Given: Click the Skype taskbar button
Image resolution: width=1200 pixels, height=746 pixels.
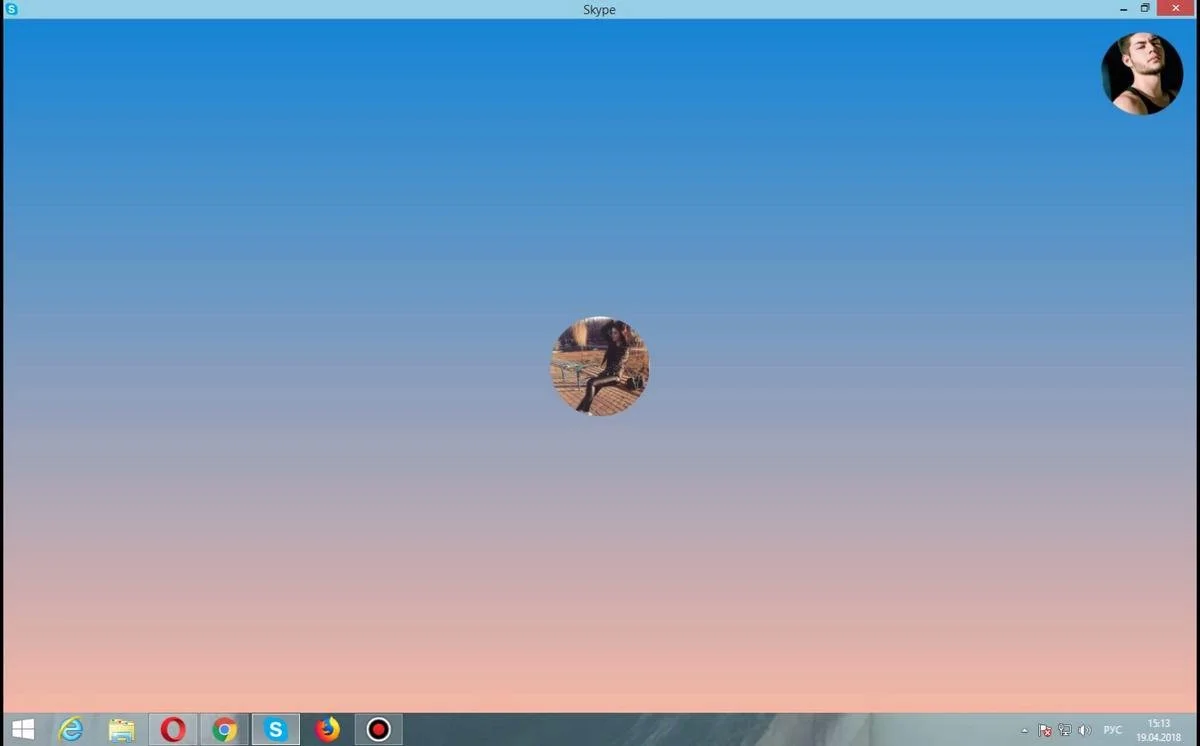Looking at the screenshot, I should pos(275,730).
